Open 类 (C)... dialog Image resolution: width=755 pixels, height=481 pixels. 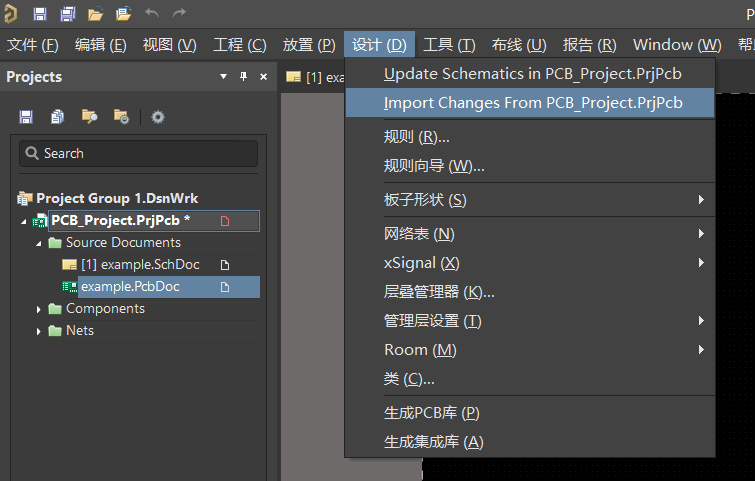pyautogui.click(x=530, y=379)
